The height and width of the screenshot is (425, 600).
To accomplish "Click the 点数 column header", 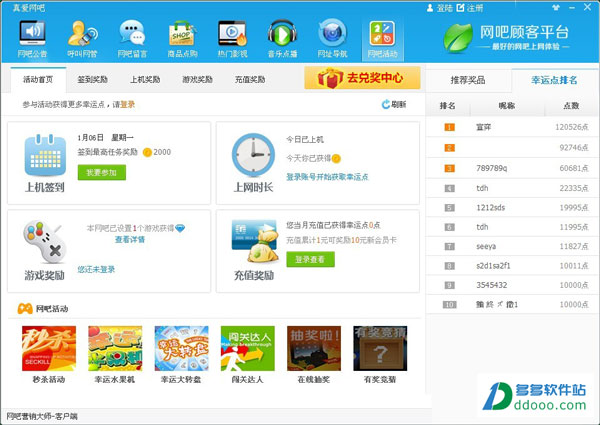I will 571,106.
